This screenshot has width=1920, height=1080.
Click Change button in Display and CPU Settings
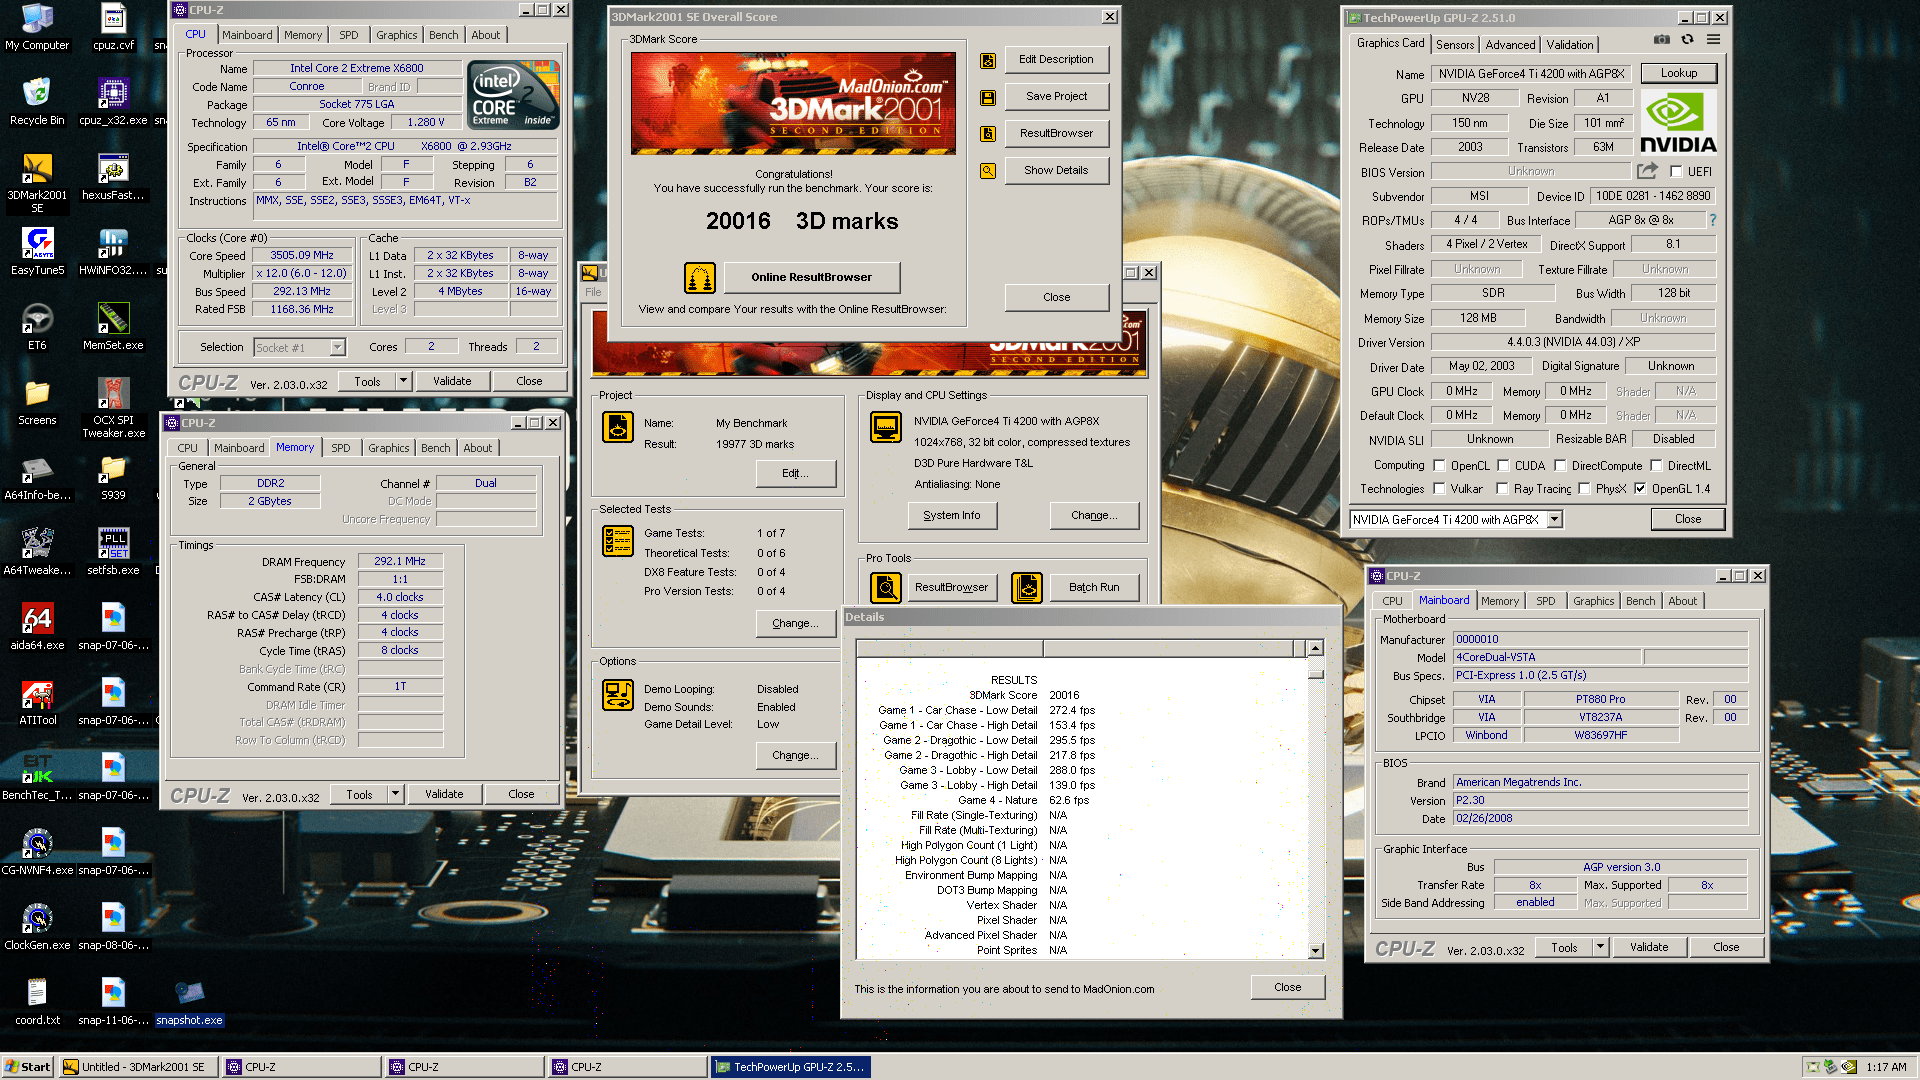coord(1094,515)
